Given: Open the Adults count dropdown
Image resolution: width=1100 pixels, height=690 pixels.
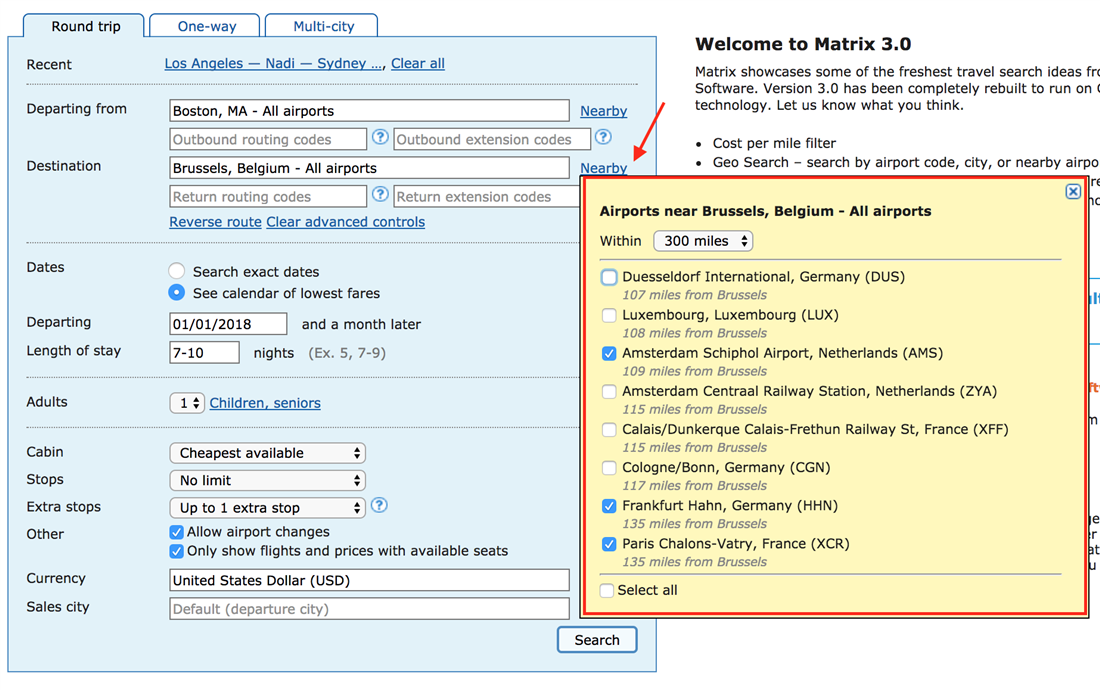Looking at the screenshot, I should pos(187,402).
